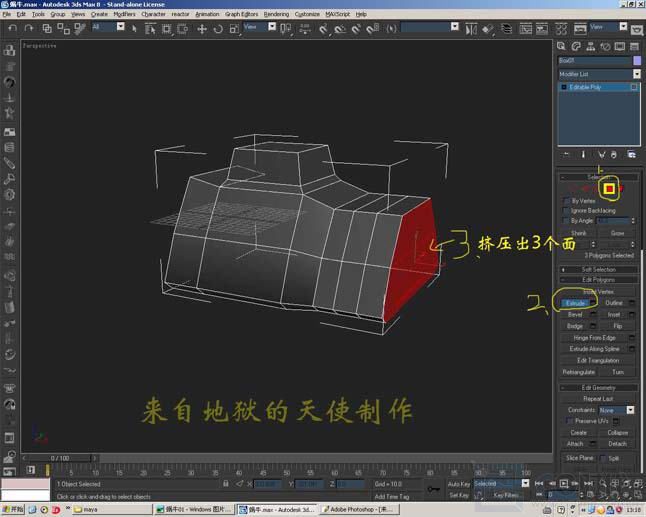Collapse the Edit Polygons rollout
Image resolution: width=646 pixels, height=517 pixels.
click(599, 280)
